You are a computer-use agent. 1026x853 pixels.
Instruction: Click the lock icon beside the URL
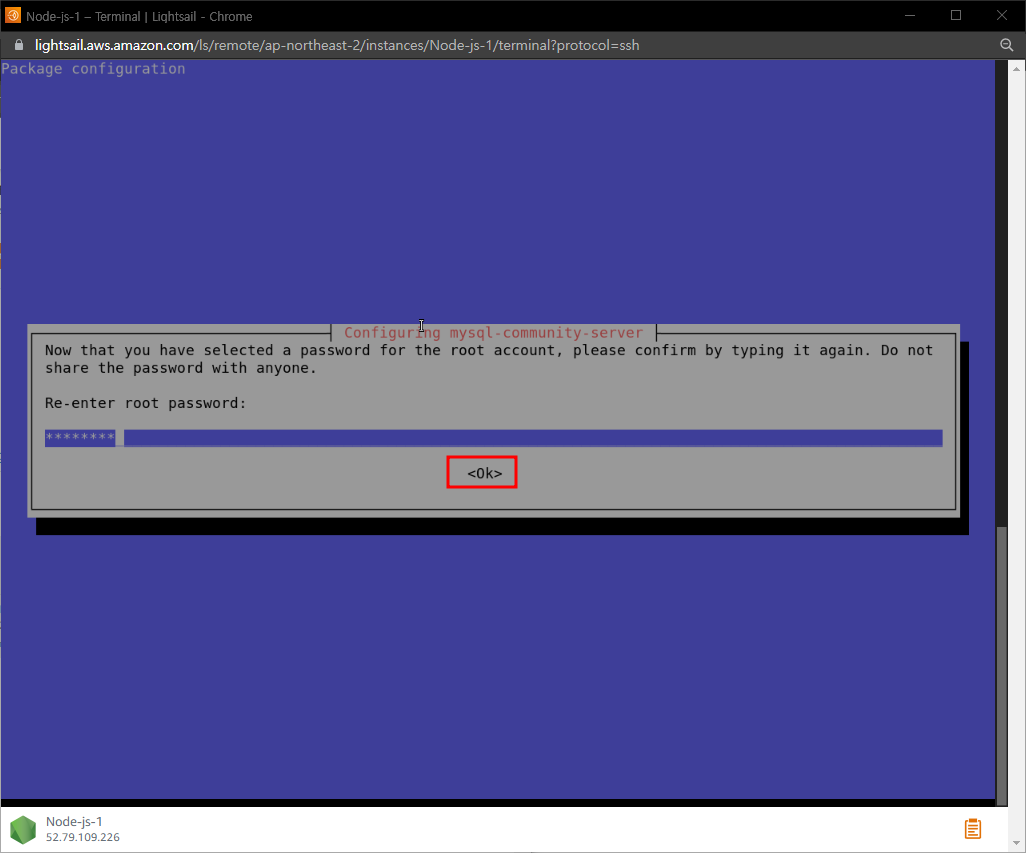point(19,45)
